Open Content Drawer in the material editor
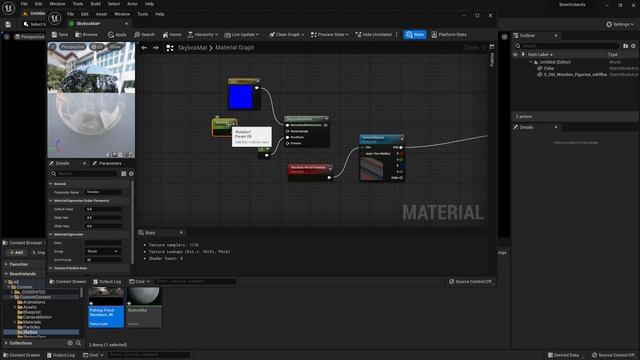640x360 pixels. (x=68, y=282)
